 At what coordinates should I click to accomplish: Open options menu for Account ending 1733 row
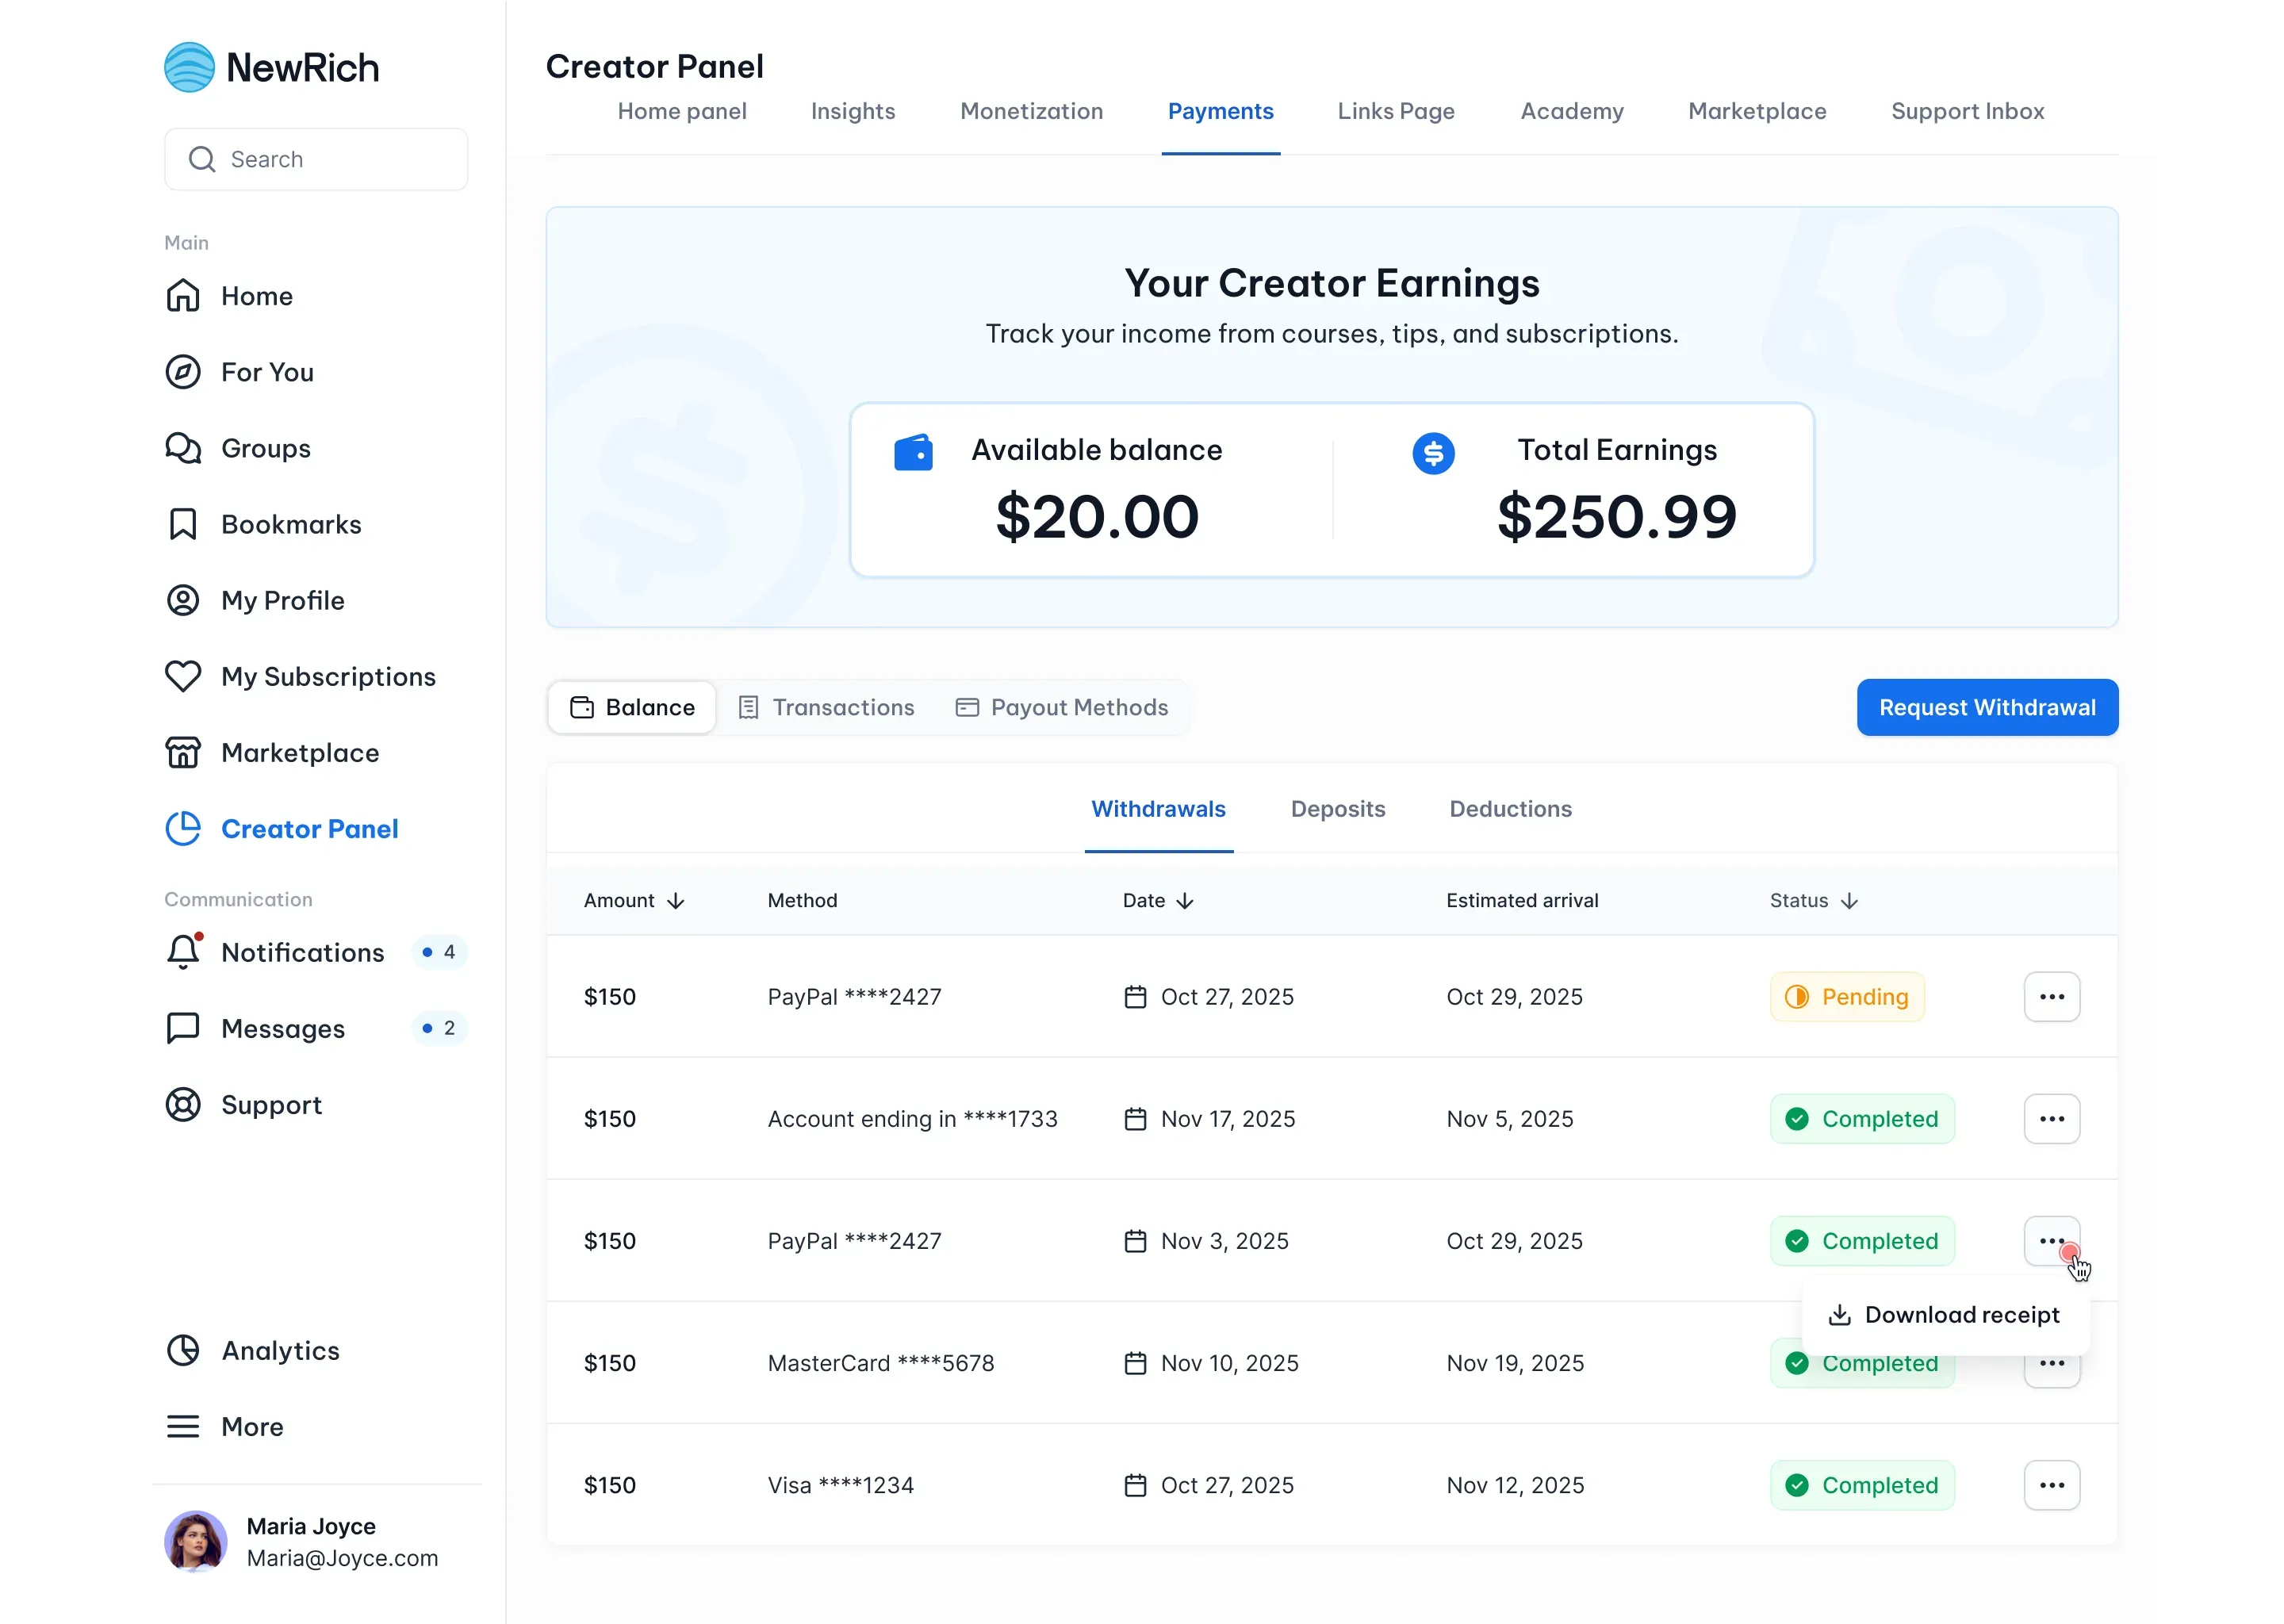2052,1119
